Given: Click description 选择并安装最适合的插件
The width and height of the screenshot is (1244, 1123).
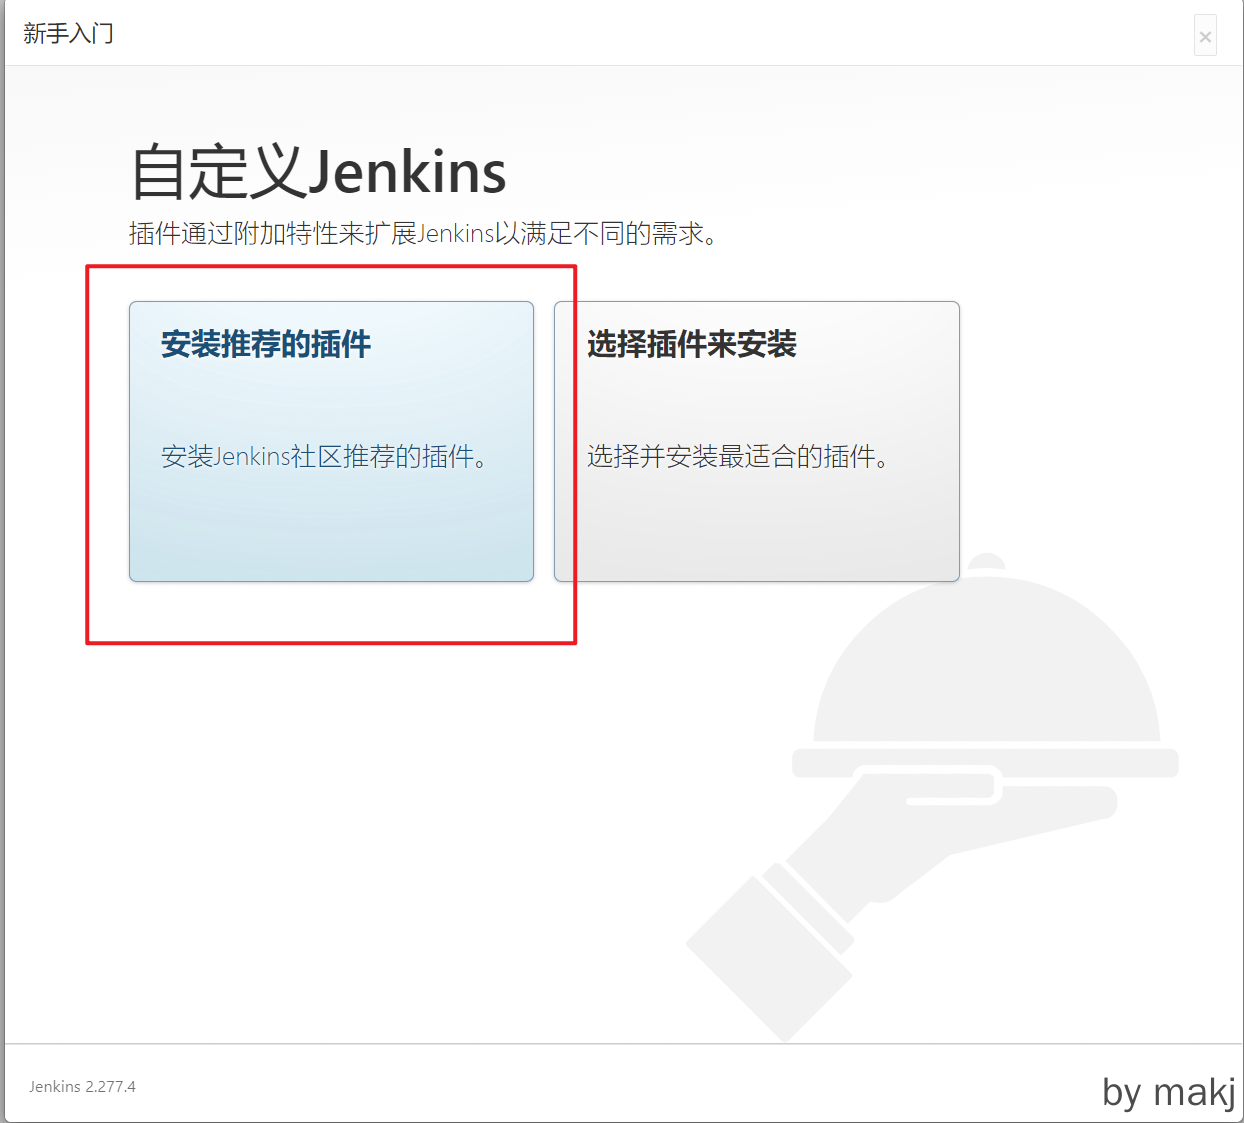Looking at the screenshot, I should (x=737, y=457).
